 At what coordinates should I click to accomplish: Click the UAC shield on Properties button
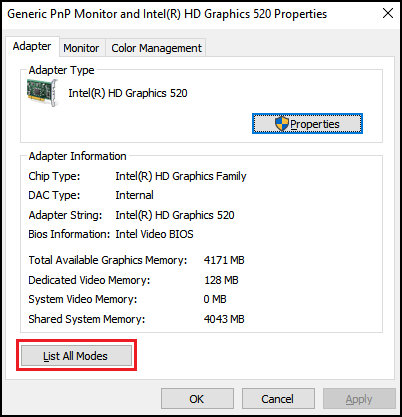(282, 124)
